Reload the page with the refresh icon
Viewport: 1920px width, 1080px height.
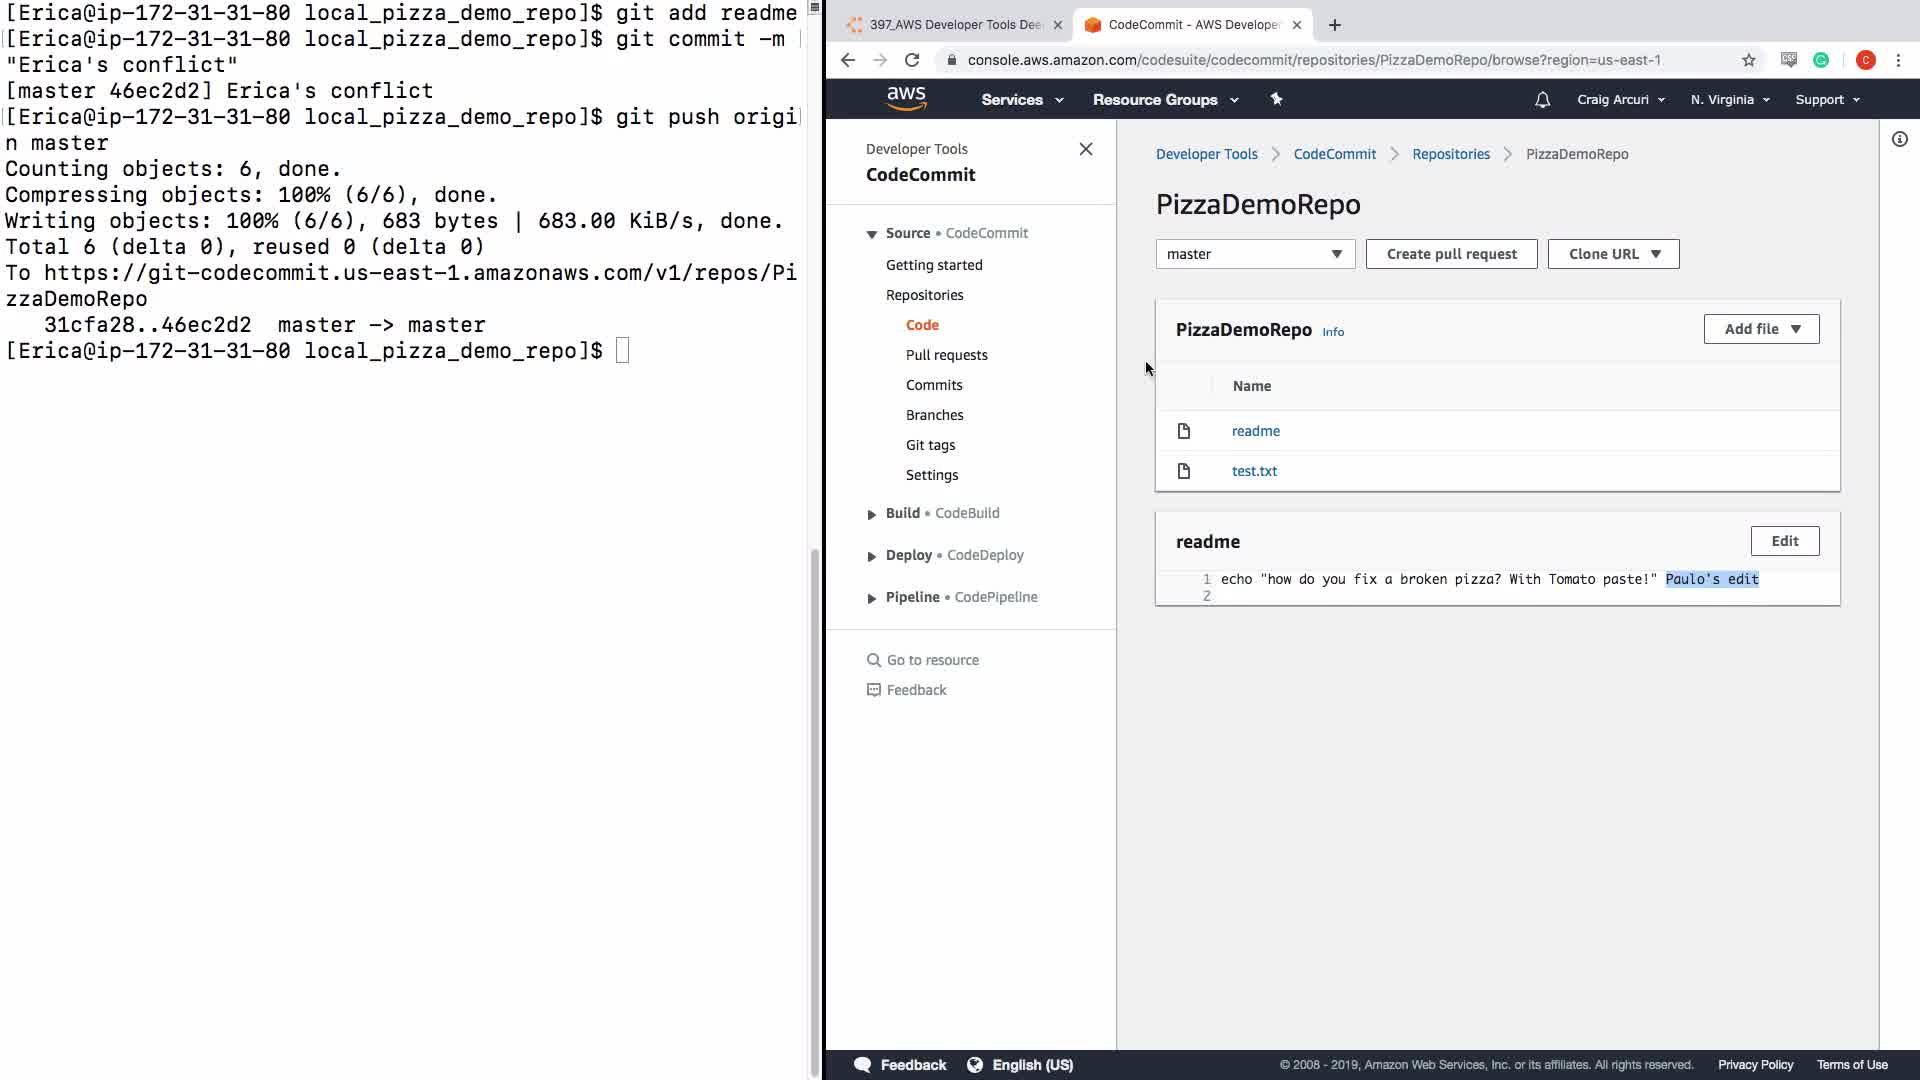coord(912,60)
